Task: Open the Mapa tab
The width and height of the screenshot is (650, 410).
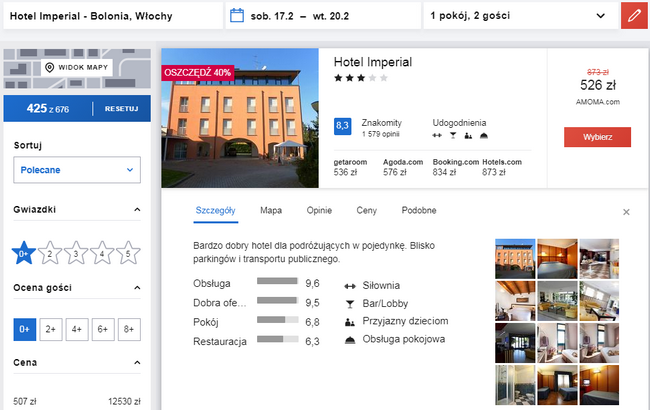Action: 271,211
